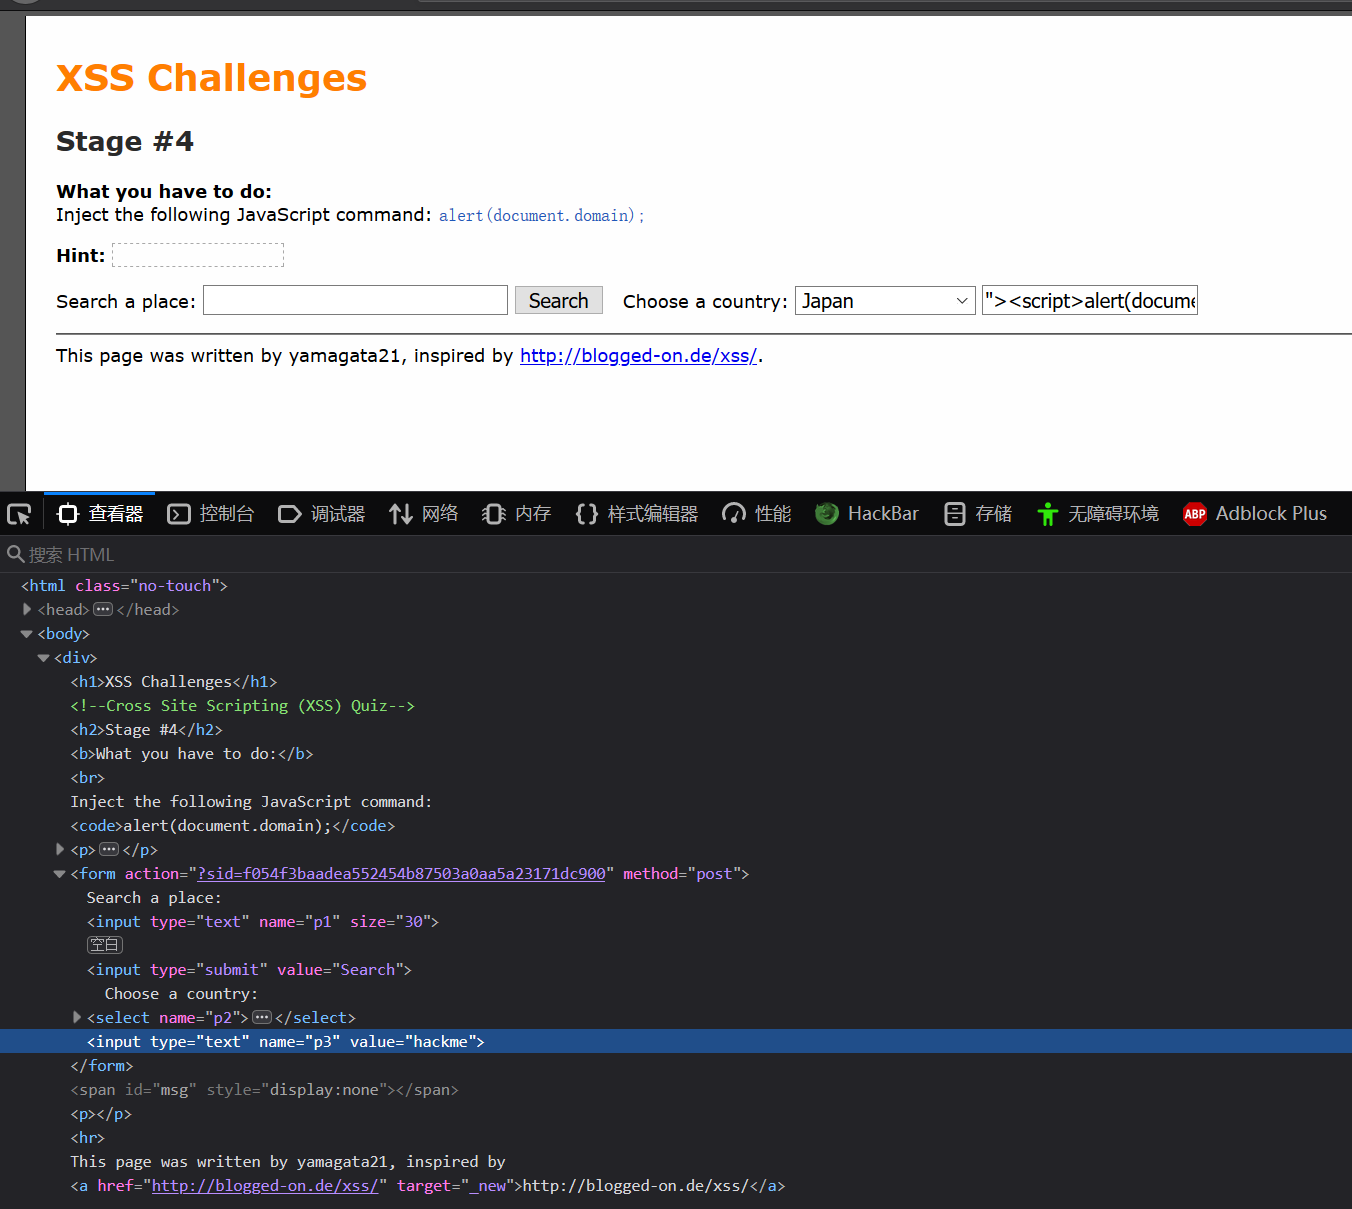Viewport: 1352px width, 1209px height.
Task: Activate the element picker icon in devtools
Action: (19, 514)
